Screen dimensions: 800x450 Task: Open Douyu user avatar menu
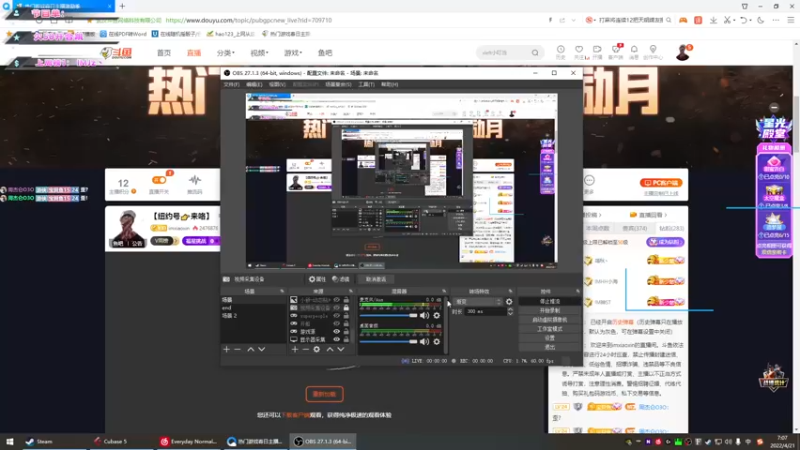click(x=683, y=52)
